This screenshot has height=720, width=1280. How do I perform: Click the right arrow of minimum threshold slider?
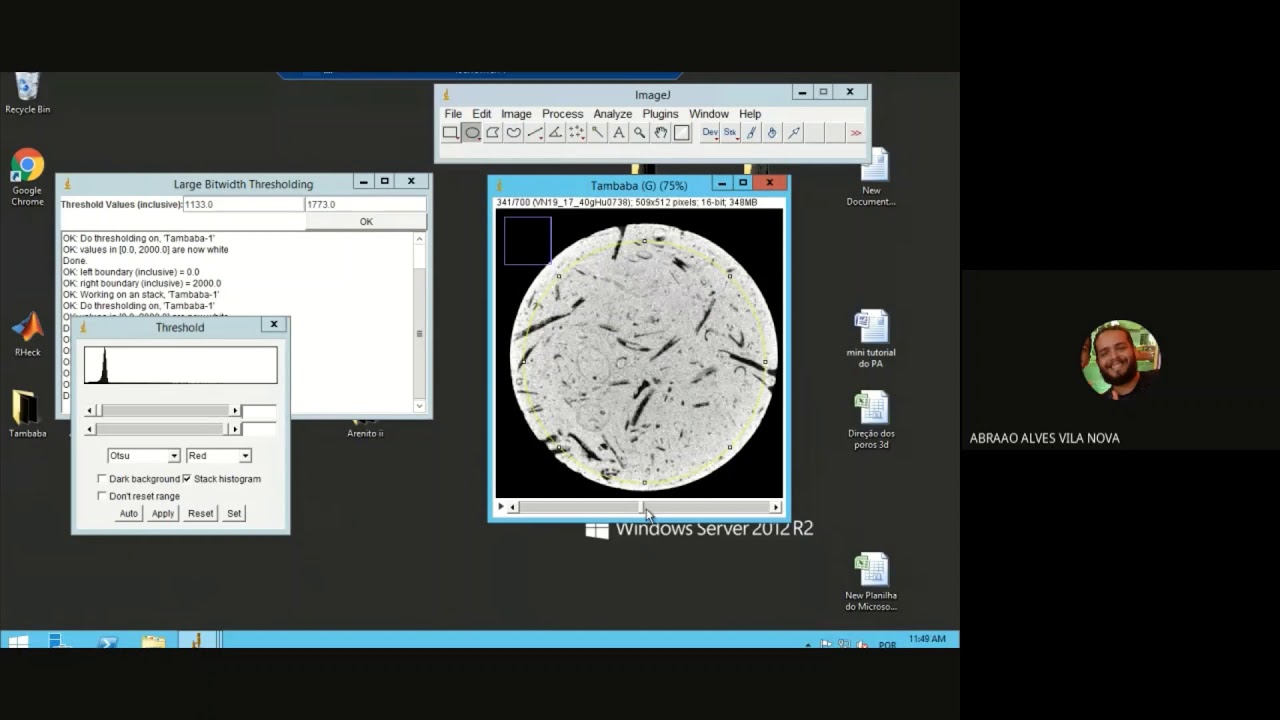pyautogui.click(x=235, y=411)
